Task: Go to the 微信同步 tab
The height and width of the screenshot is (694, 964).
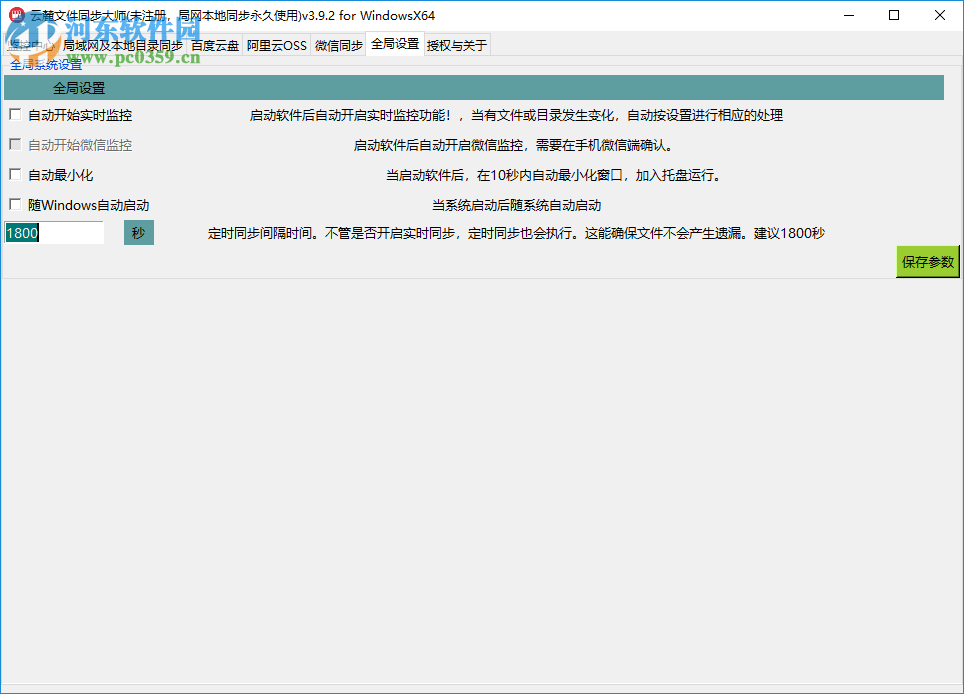Action: 338,45
